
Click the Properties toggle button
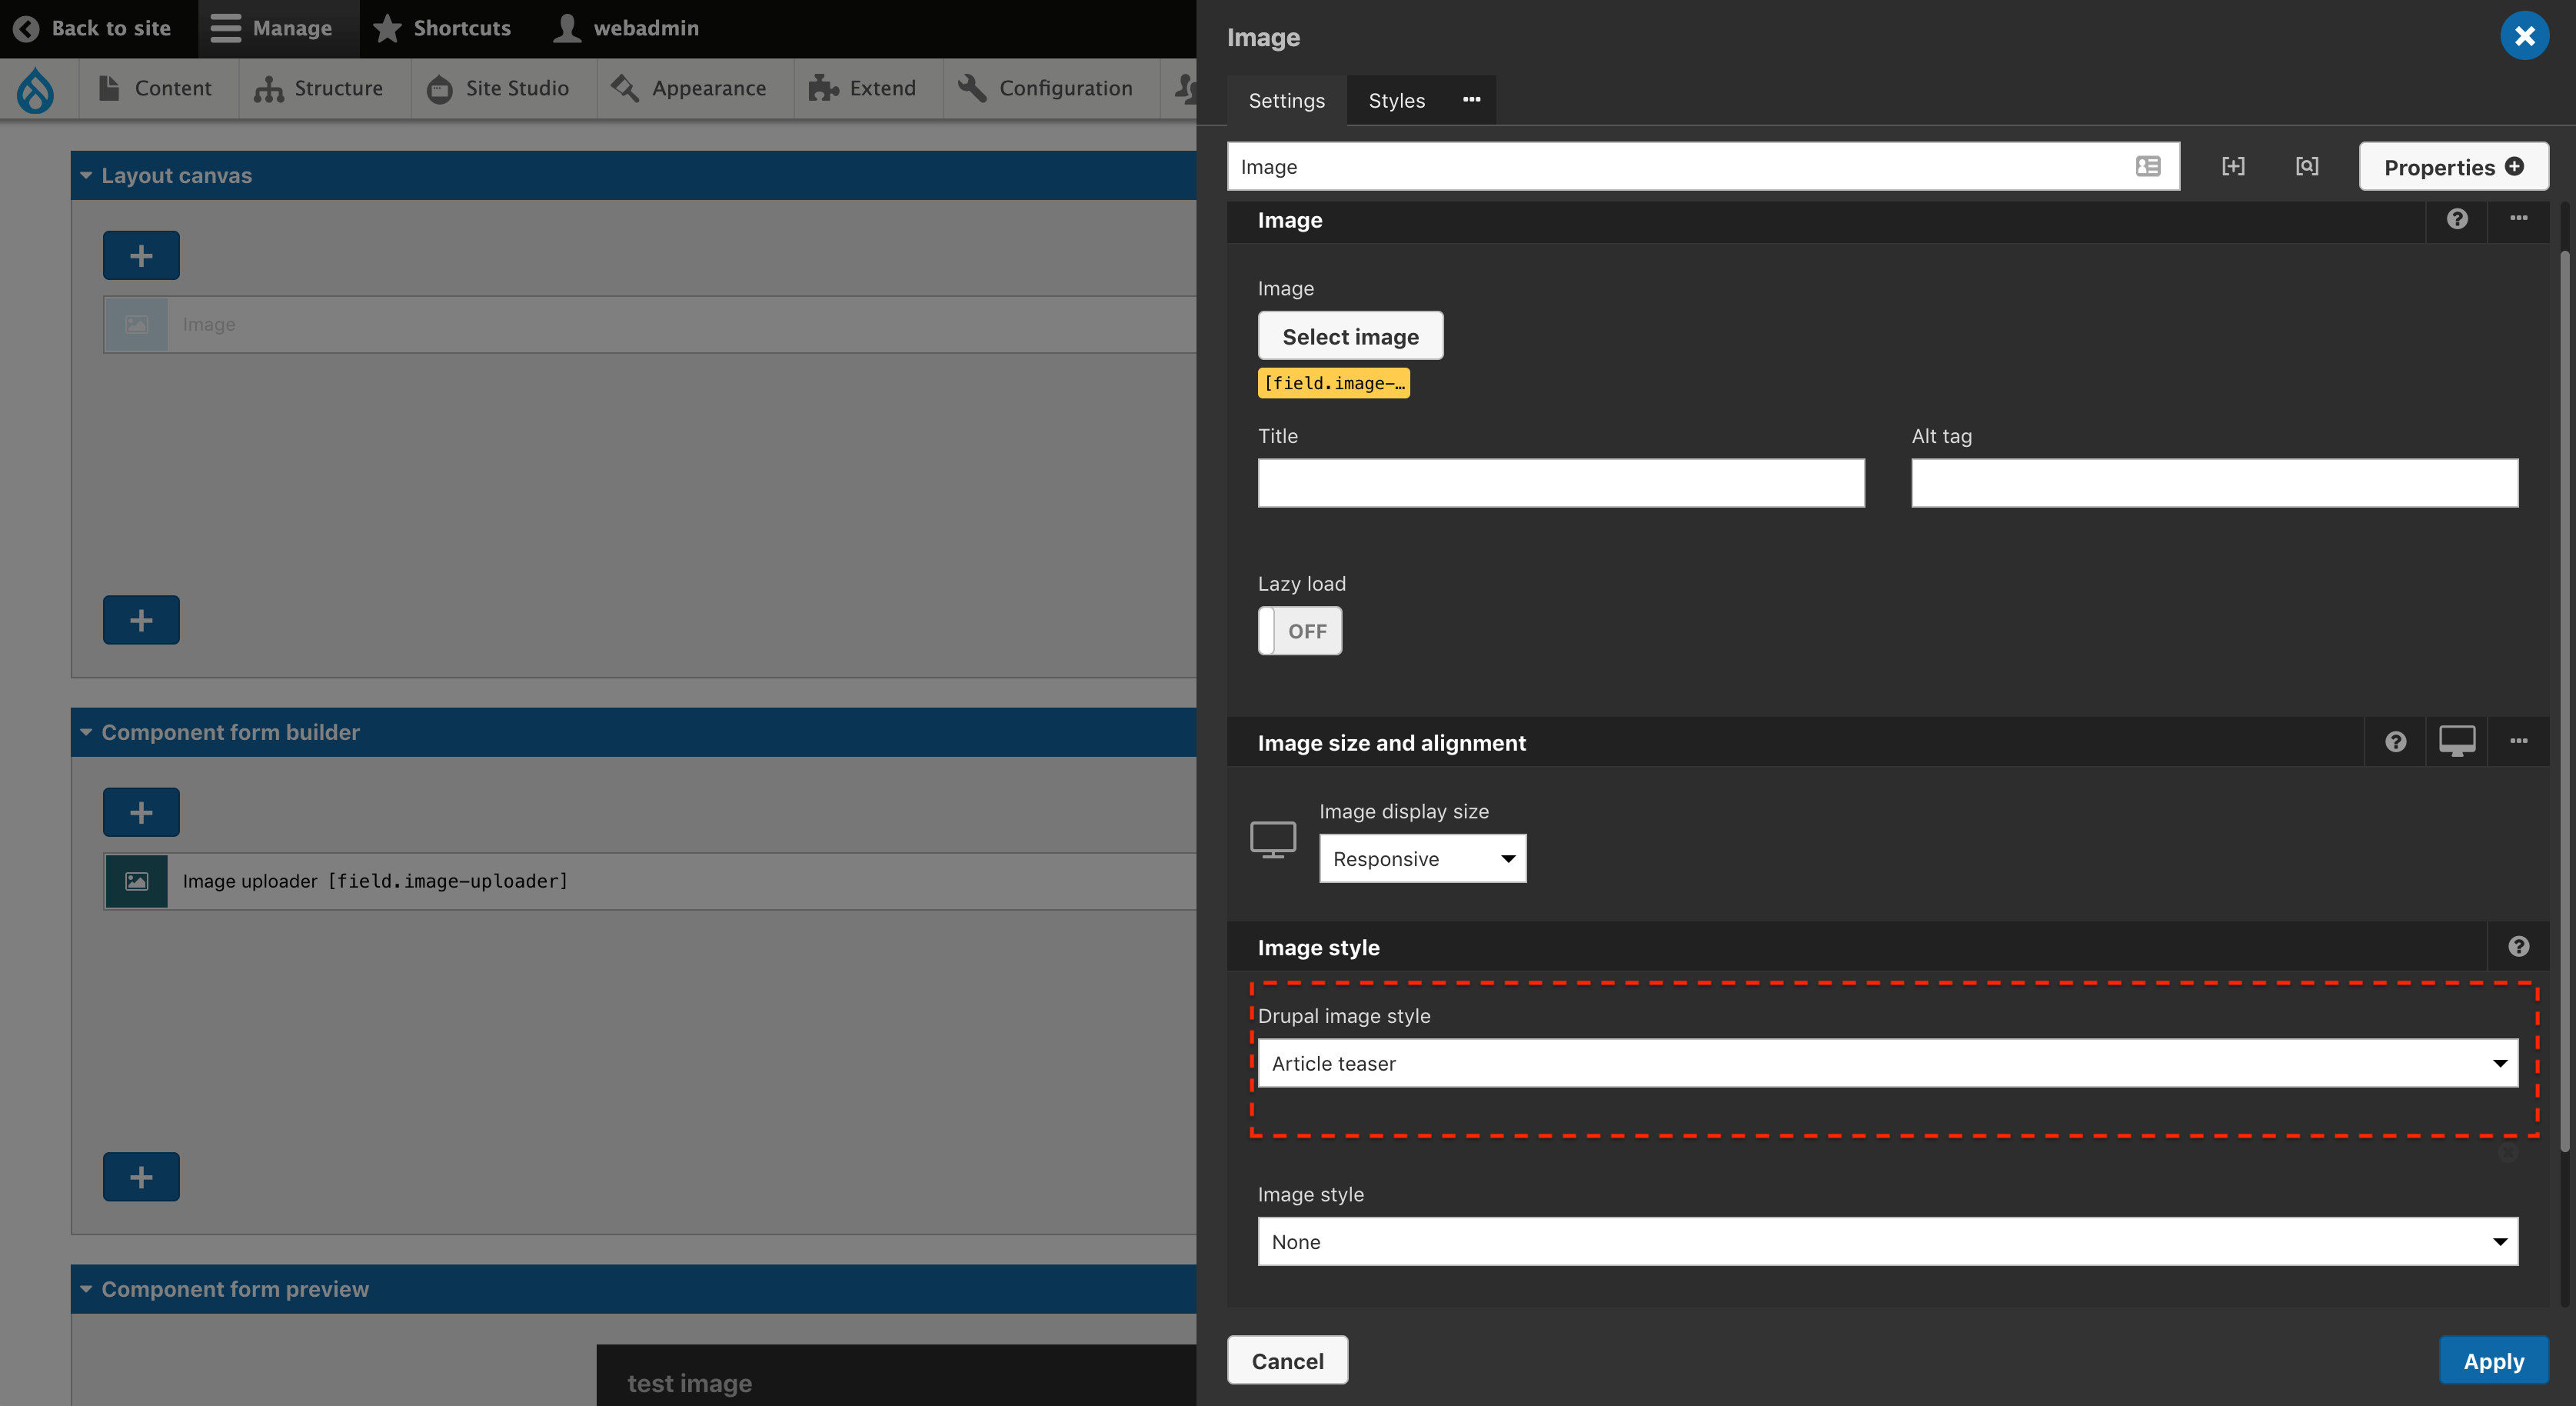pyautogui.click(x=2453, y=166)
